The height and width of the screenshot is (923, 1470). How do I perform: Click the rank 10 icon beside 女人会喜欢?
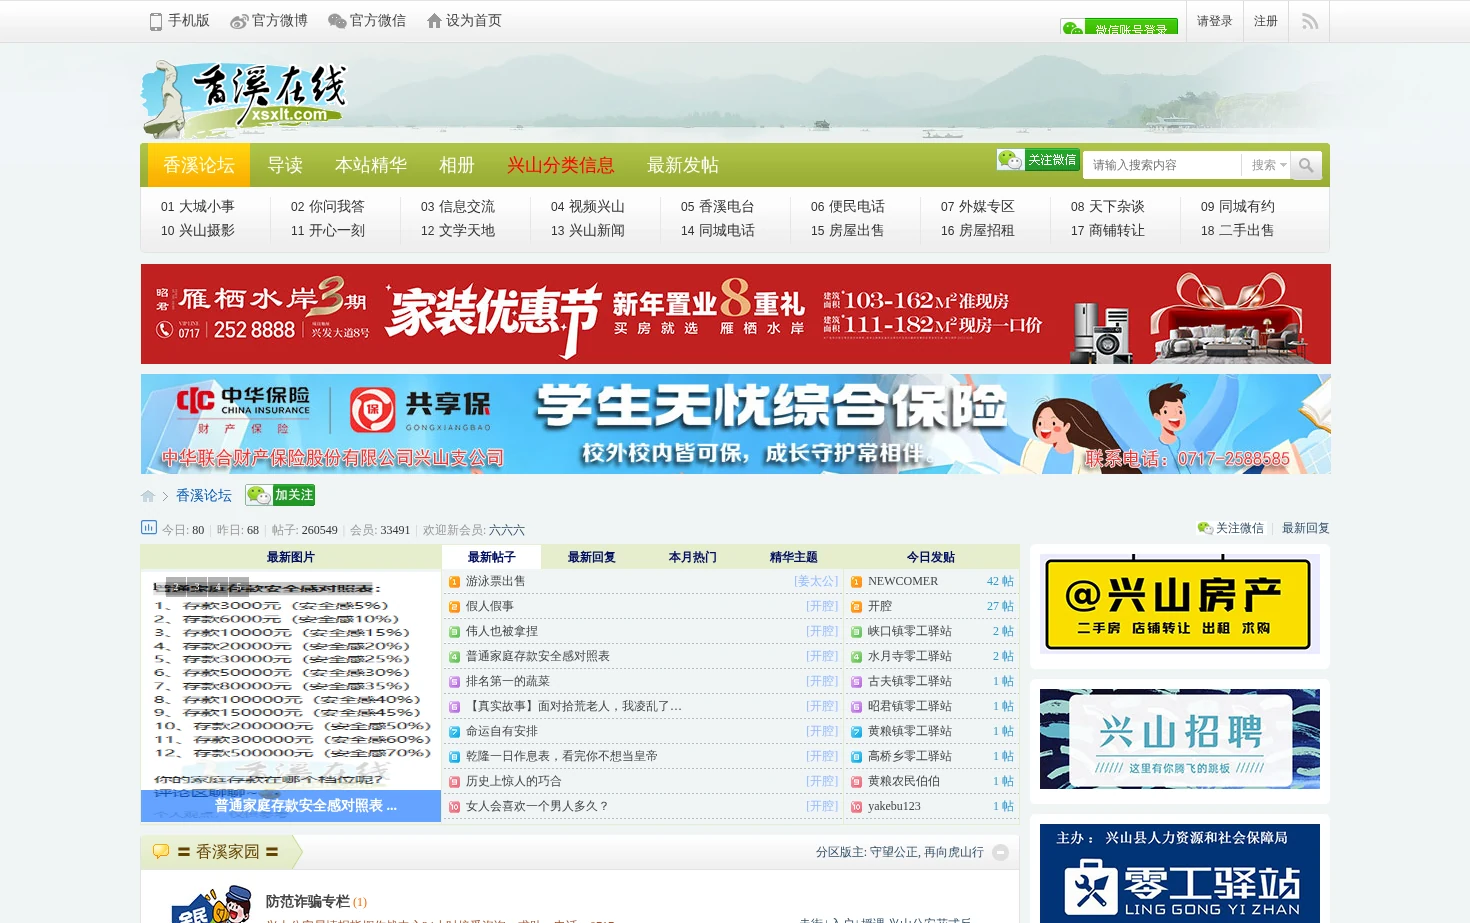point(454,807)
